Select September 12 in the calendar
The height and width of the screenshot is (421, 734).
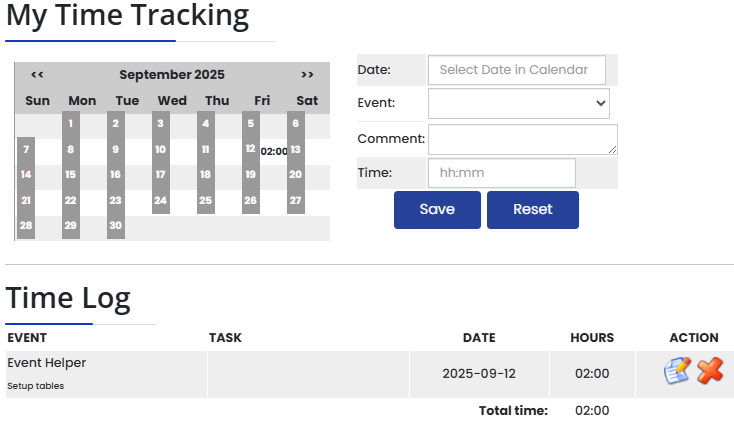250,150
